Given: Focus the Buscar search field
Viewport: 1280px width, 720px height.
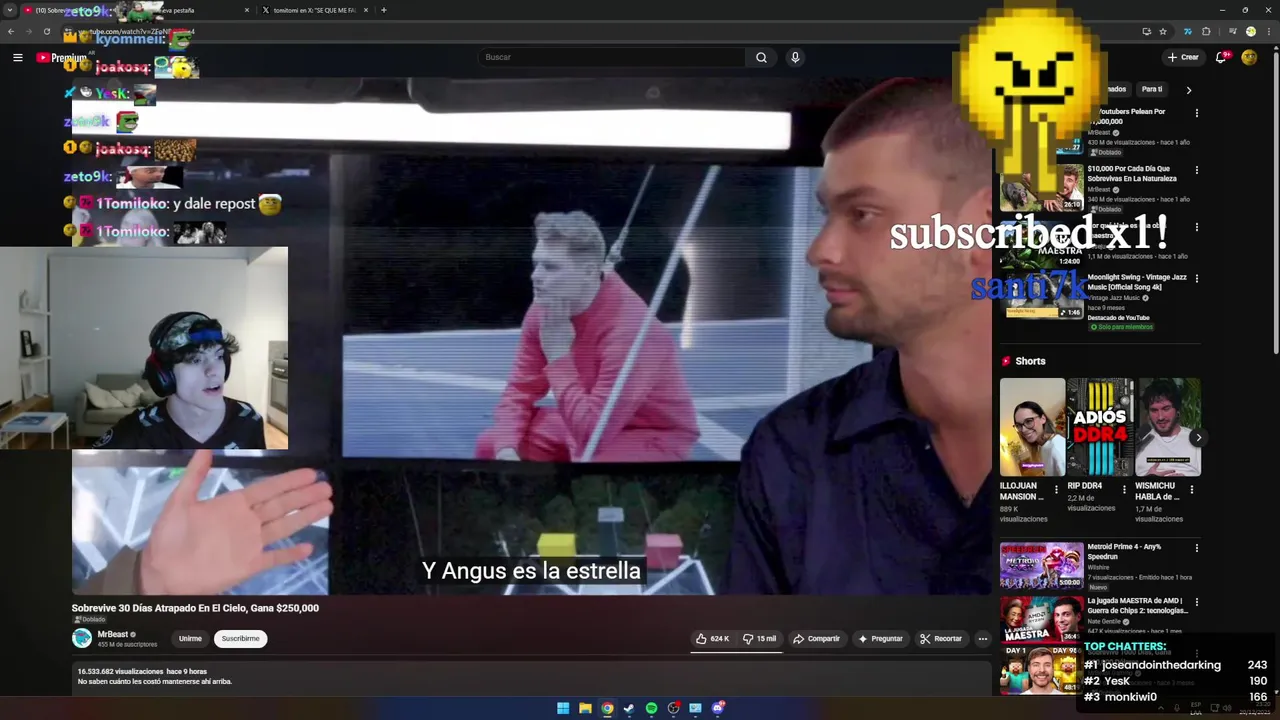Looking at the screenshot, I should pyautogui.click(x=611, y=57).
